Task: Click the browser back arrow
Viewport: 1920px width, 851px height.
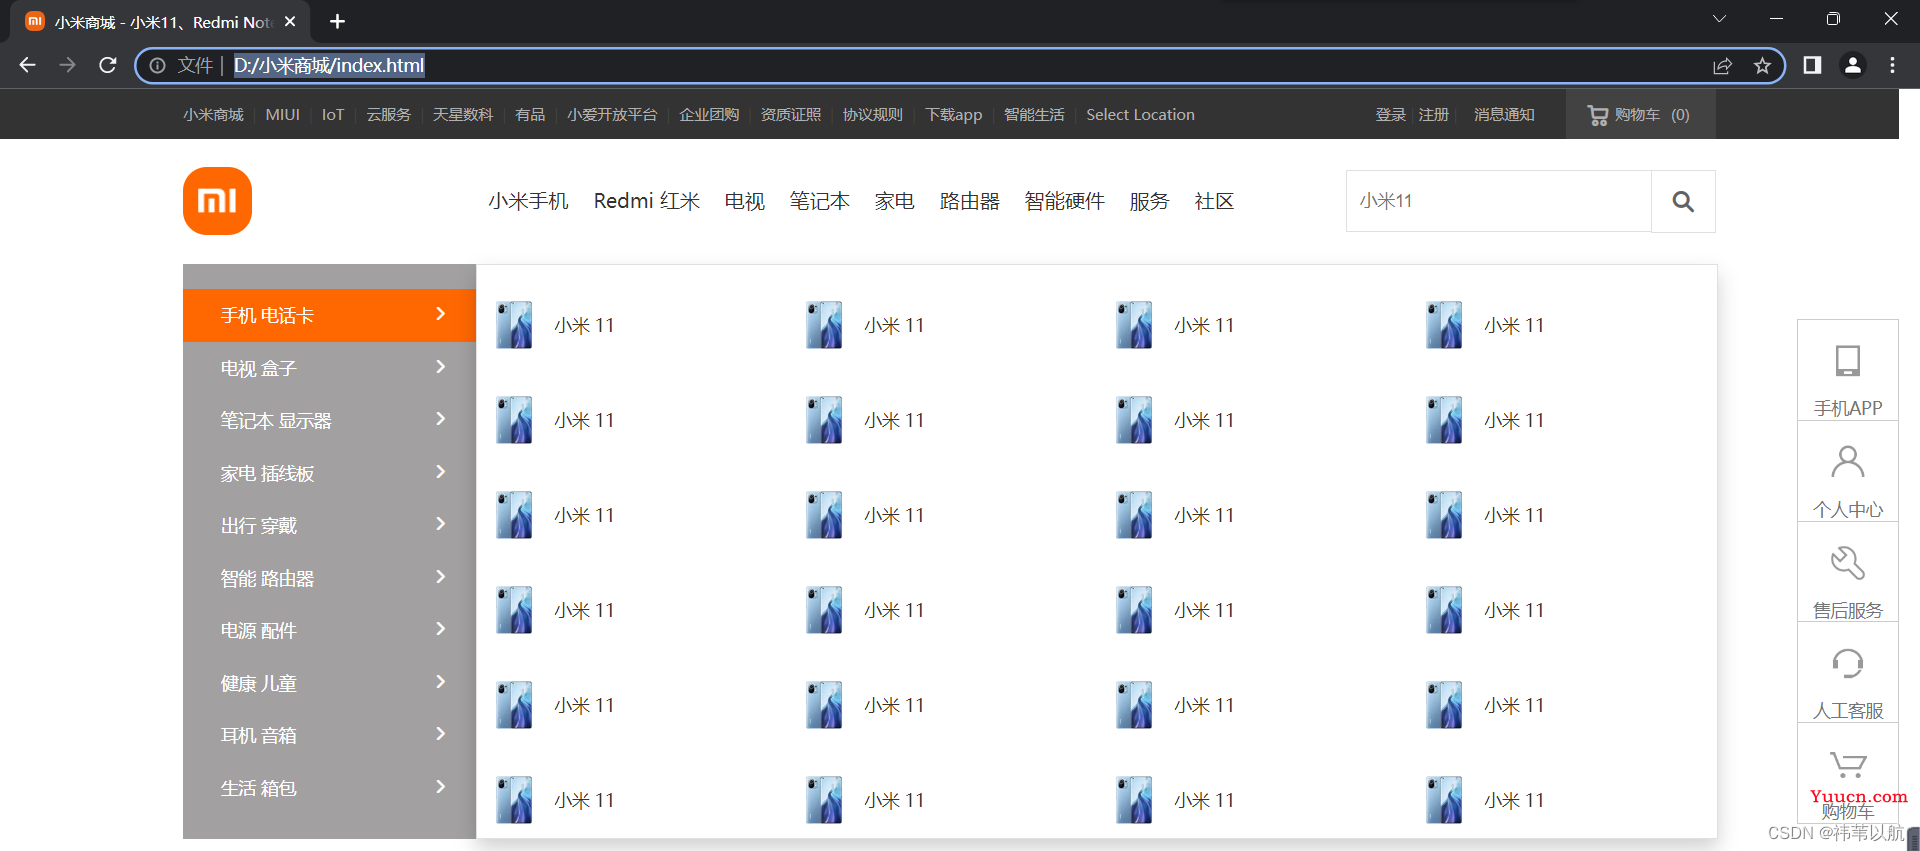Action: tap(27, 65)
